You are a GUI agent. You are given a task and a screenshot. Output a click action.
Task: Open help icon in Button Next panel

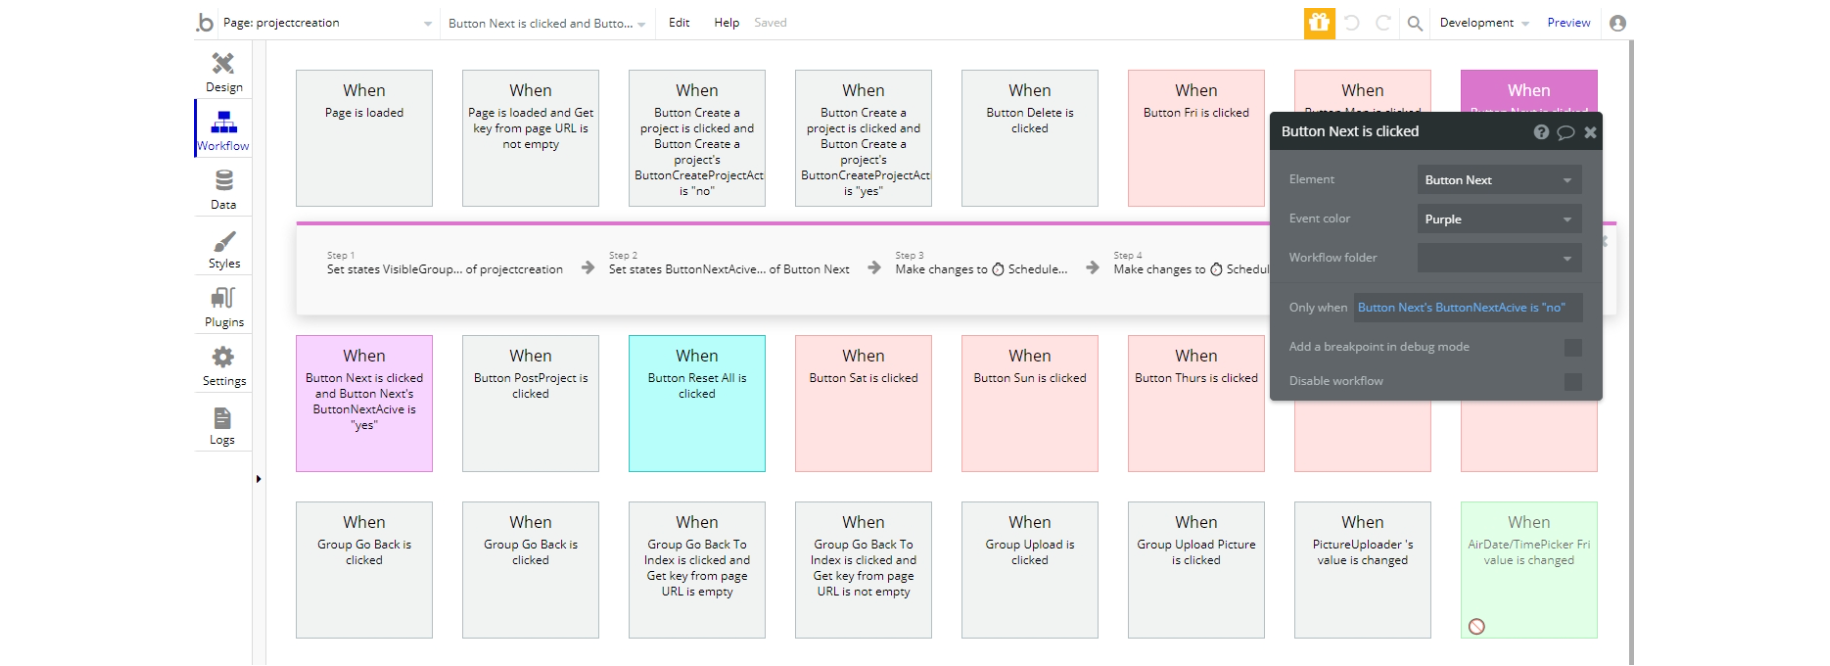coord(1541,132)
